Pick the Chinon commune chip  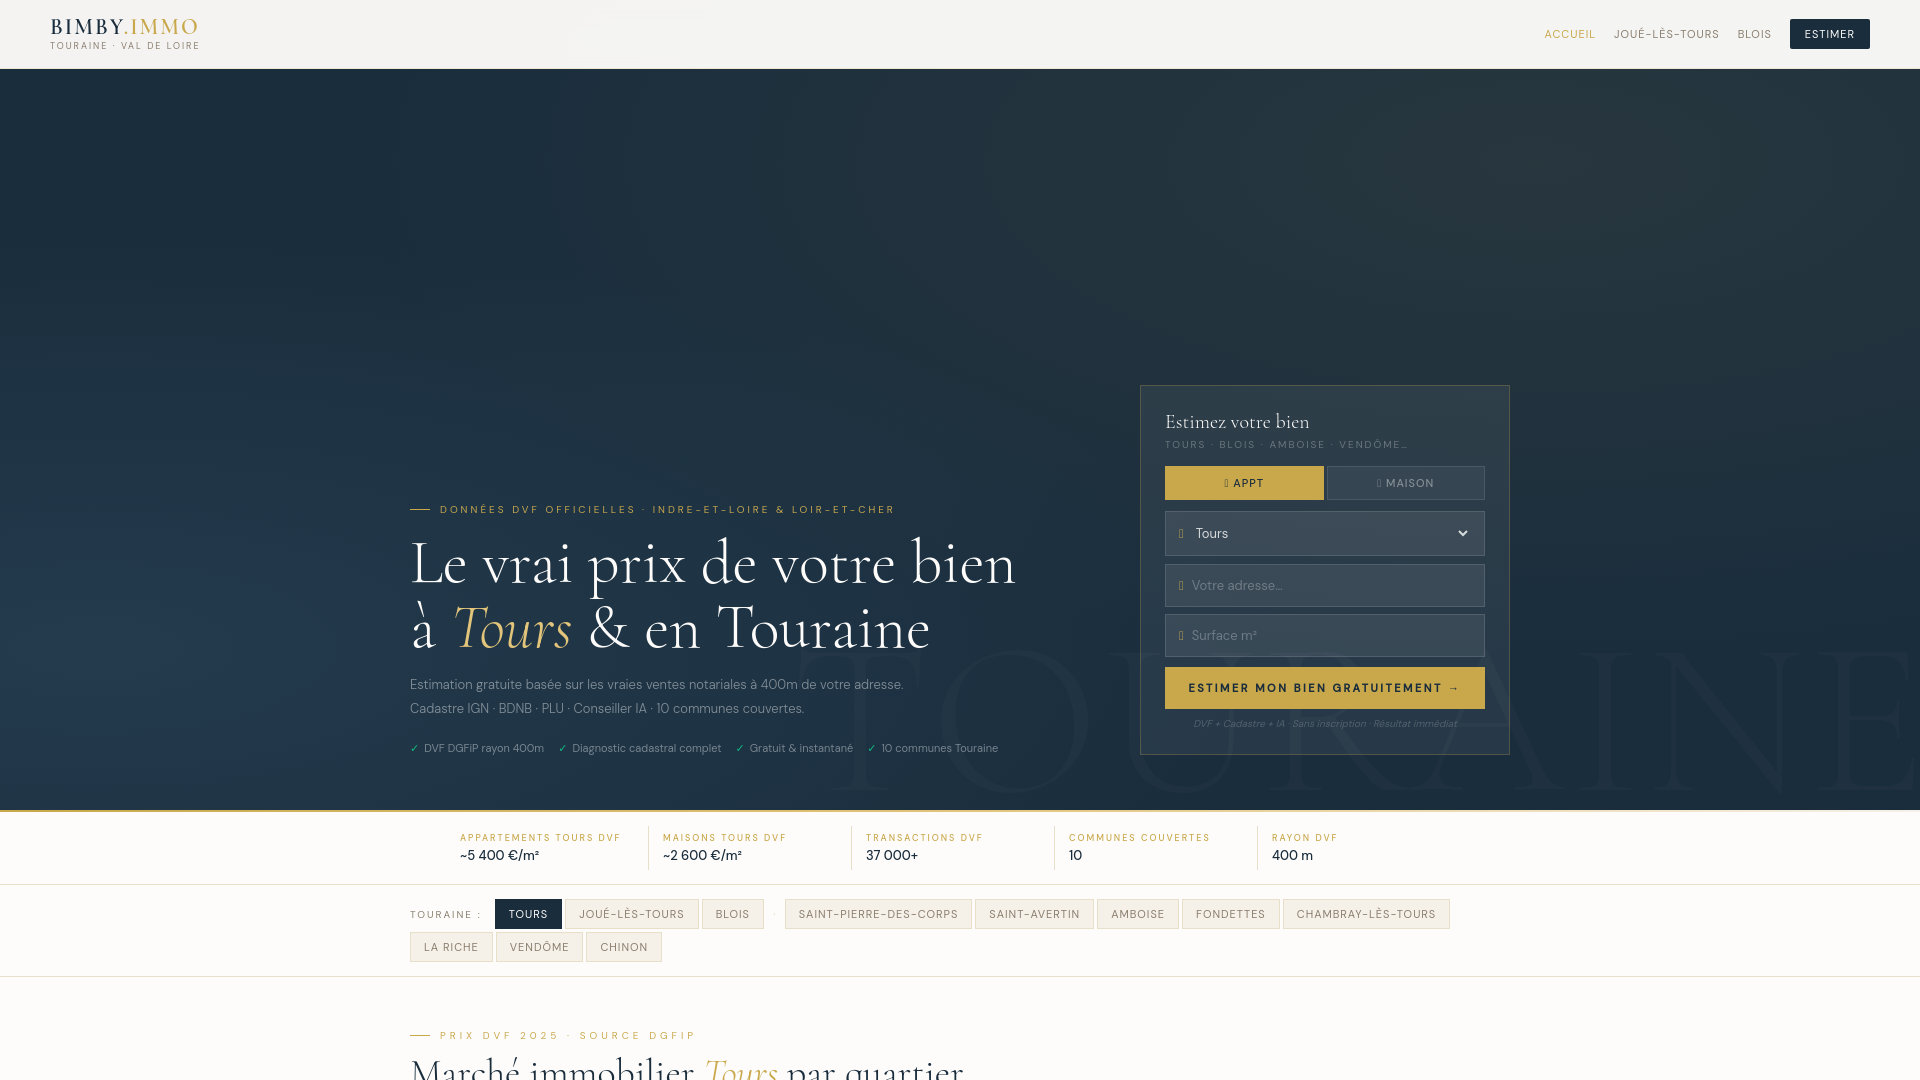click(623, 947)
